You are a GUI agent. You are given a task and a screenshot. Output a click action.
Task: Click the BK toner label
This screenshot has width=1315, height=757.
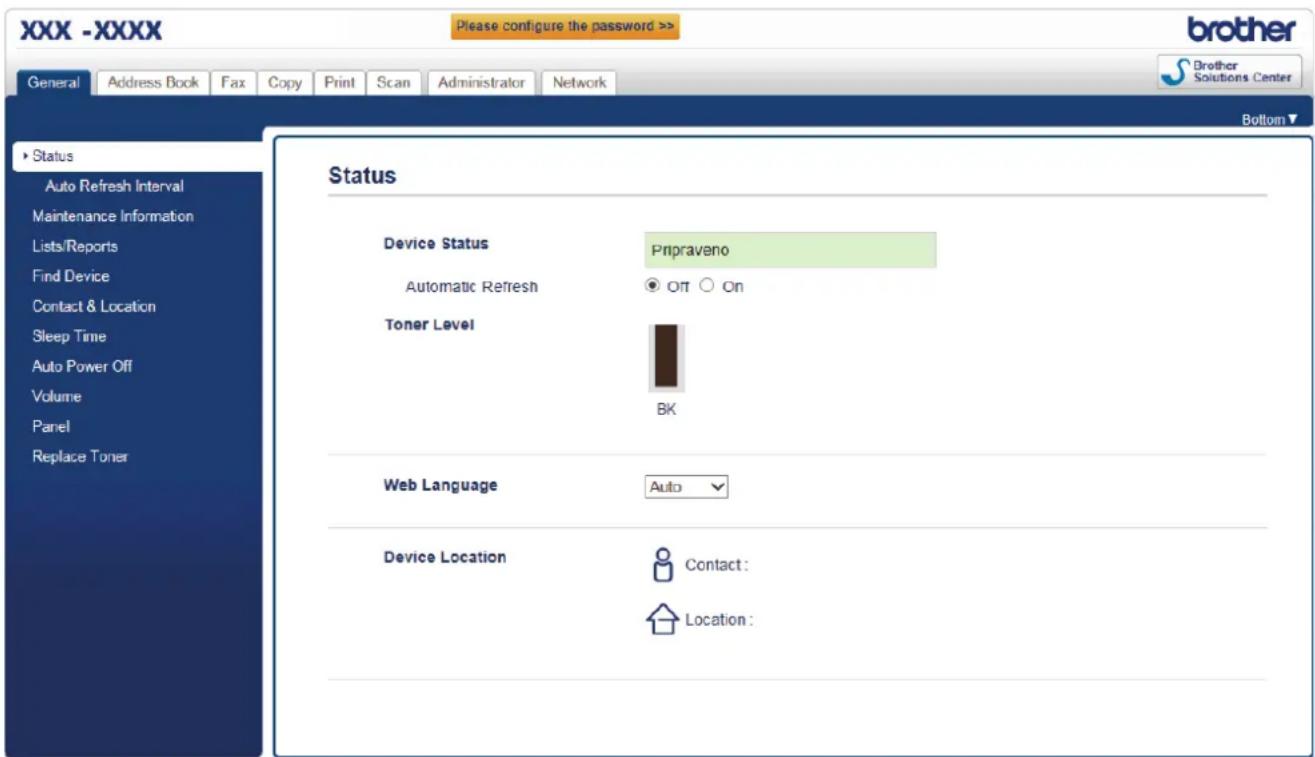tap(666, 409)
